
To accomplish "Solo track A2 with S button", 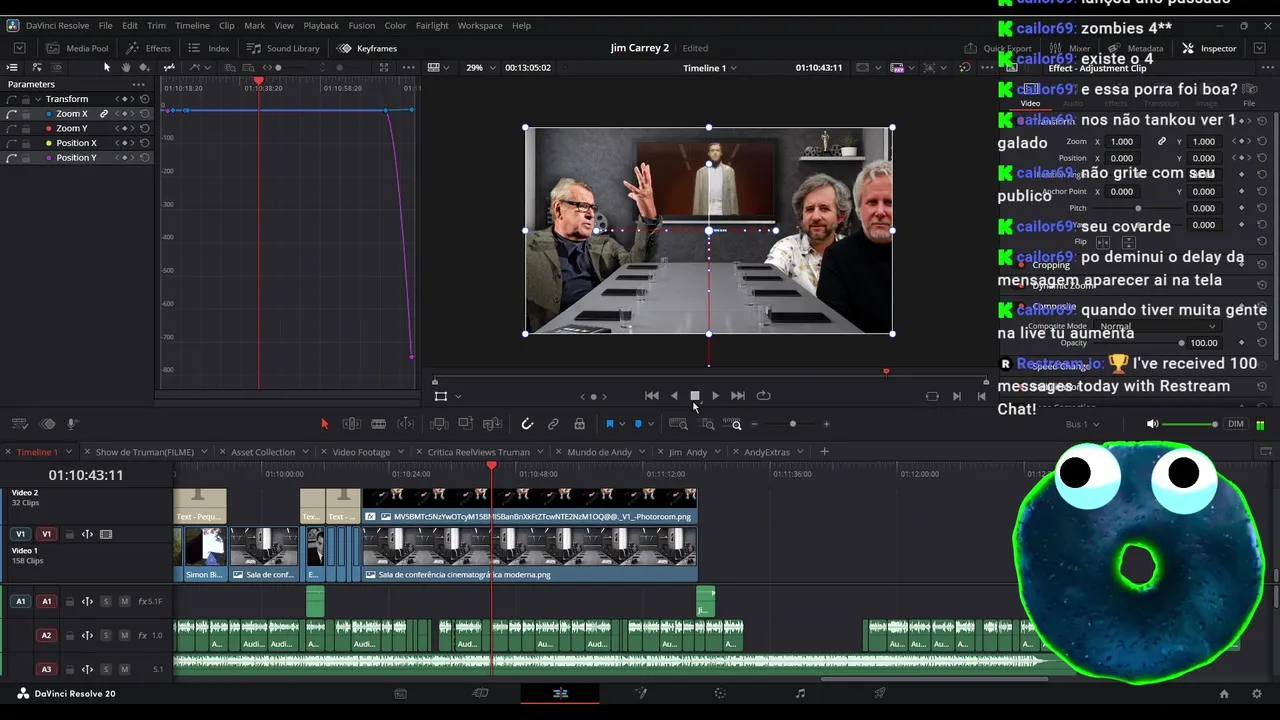I will pyautogui.click(x=106, y=635).
